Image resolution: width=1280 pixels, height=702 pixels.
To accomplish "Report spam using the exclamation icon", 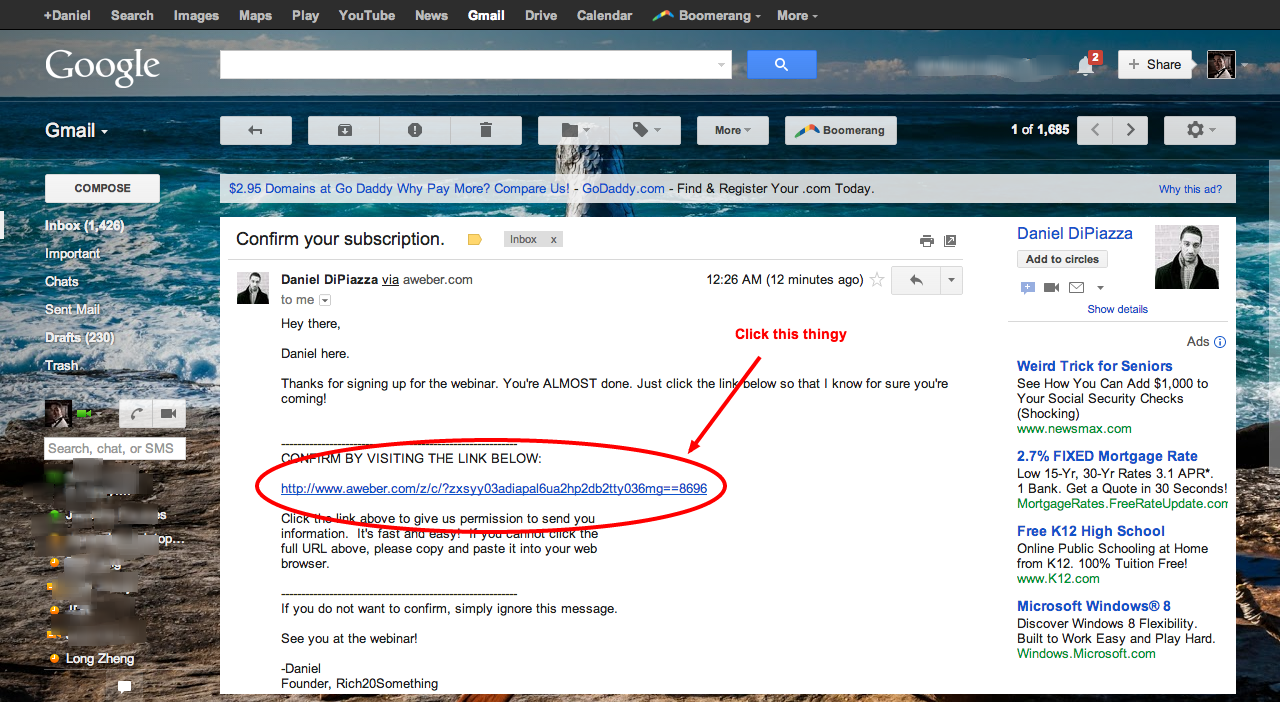I will click(x=415, y=130).
